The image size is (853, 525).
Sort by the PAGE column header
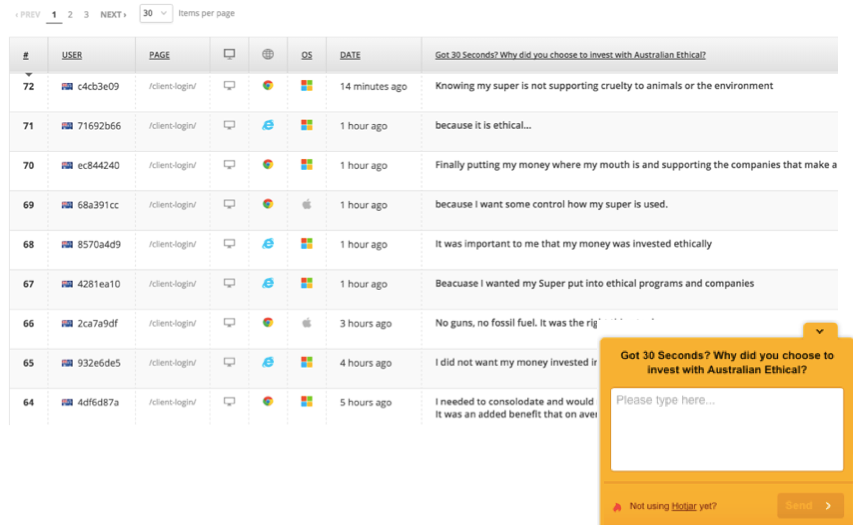pyautogui.click(x=159, y=55)
